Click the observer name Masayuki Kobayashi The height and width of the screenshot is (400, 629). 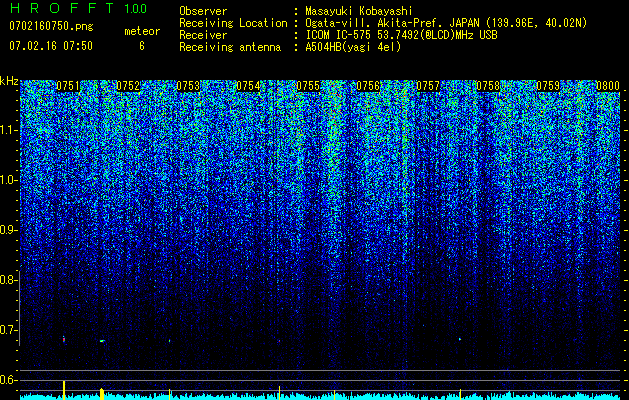[359, 11]
